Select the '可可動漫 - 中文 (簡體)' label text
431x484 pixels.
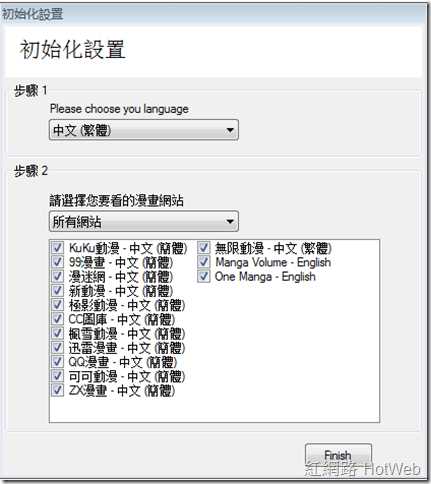pyautogui.click(x=127, y=377)
